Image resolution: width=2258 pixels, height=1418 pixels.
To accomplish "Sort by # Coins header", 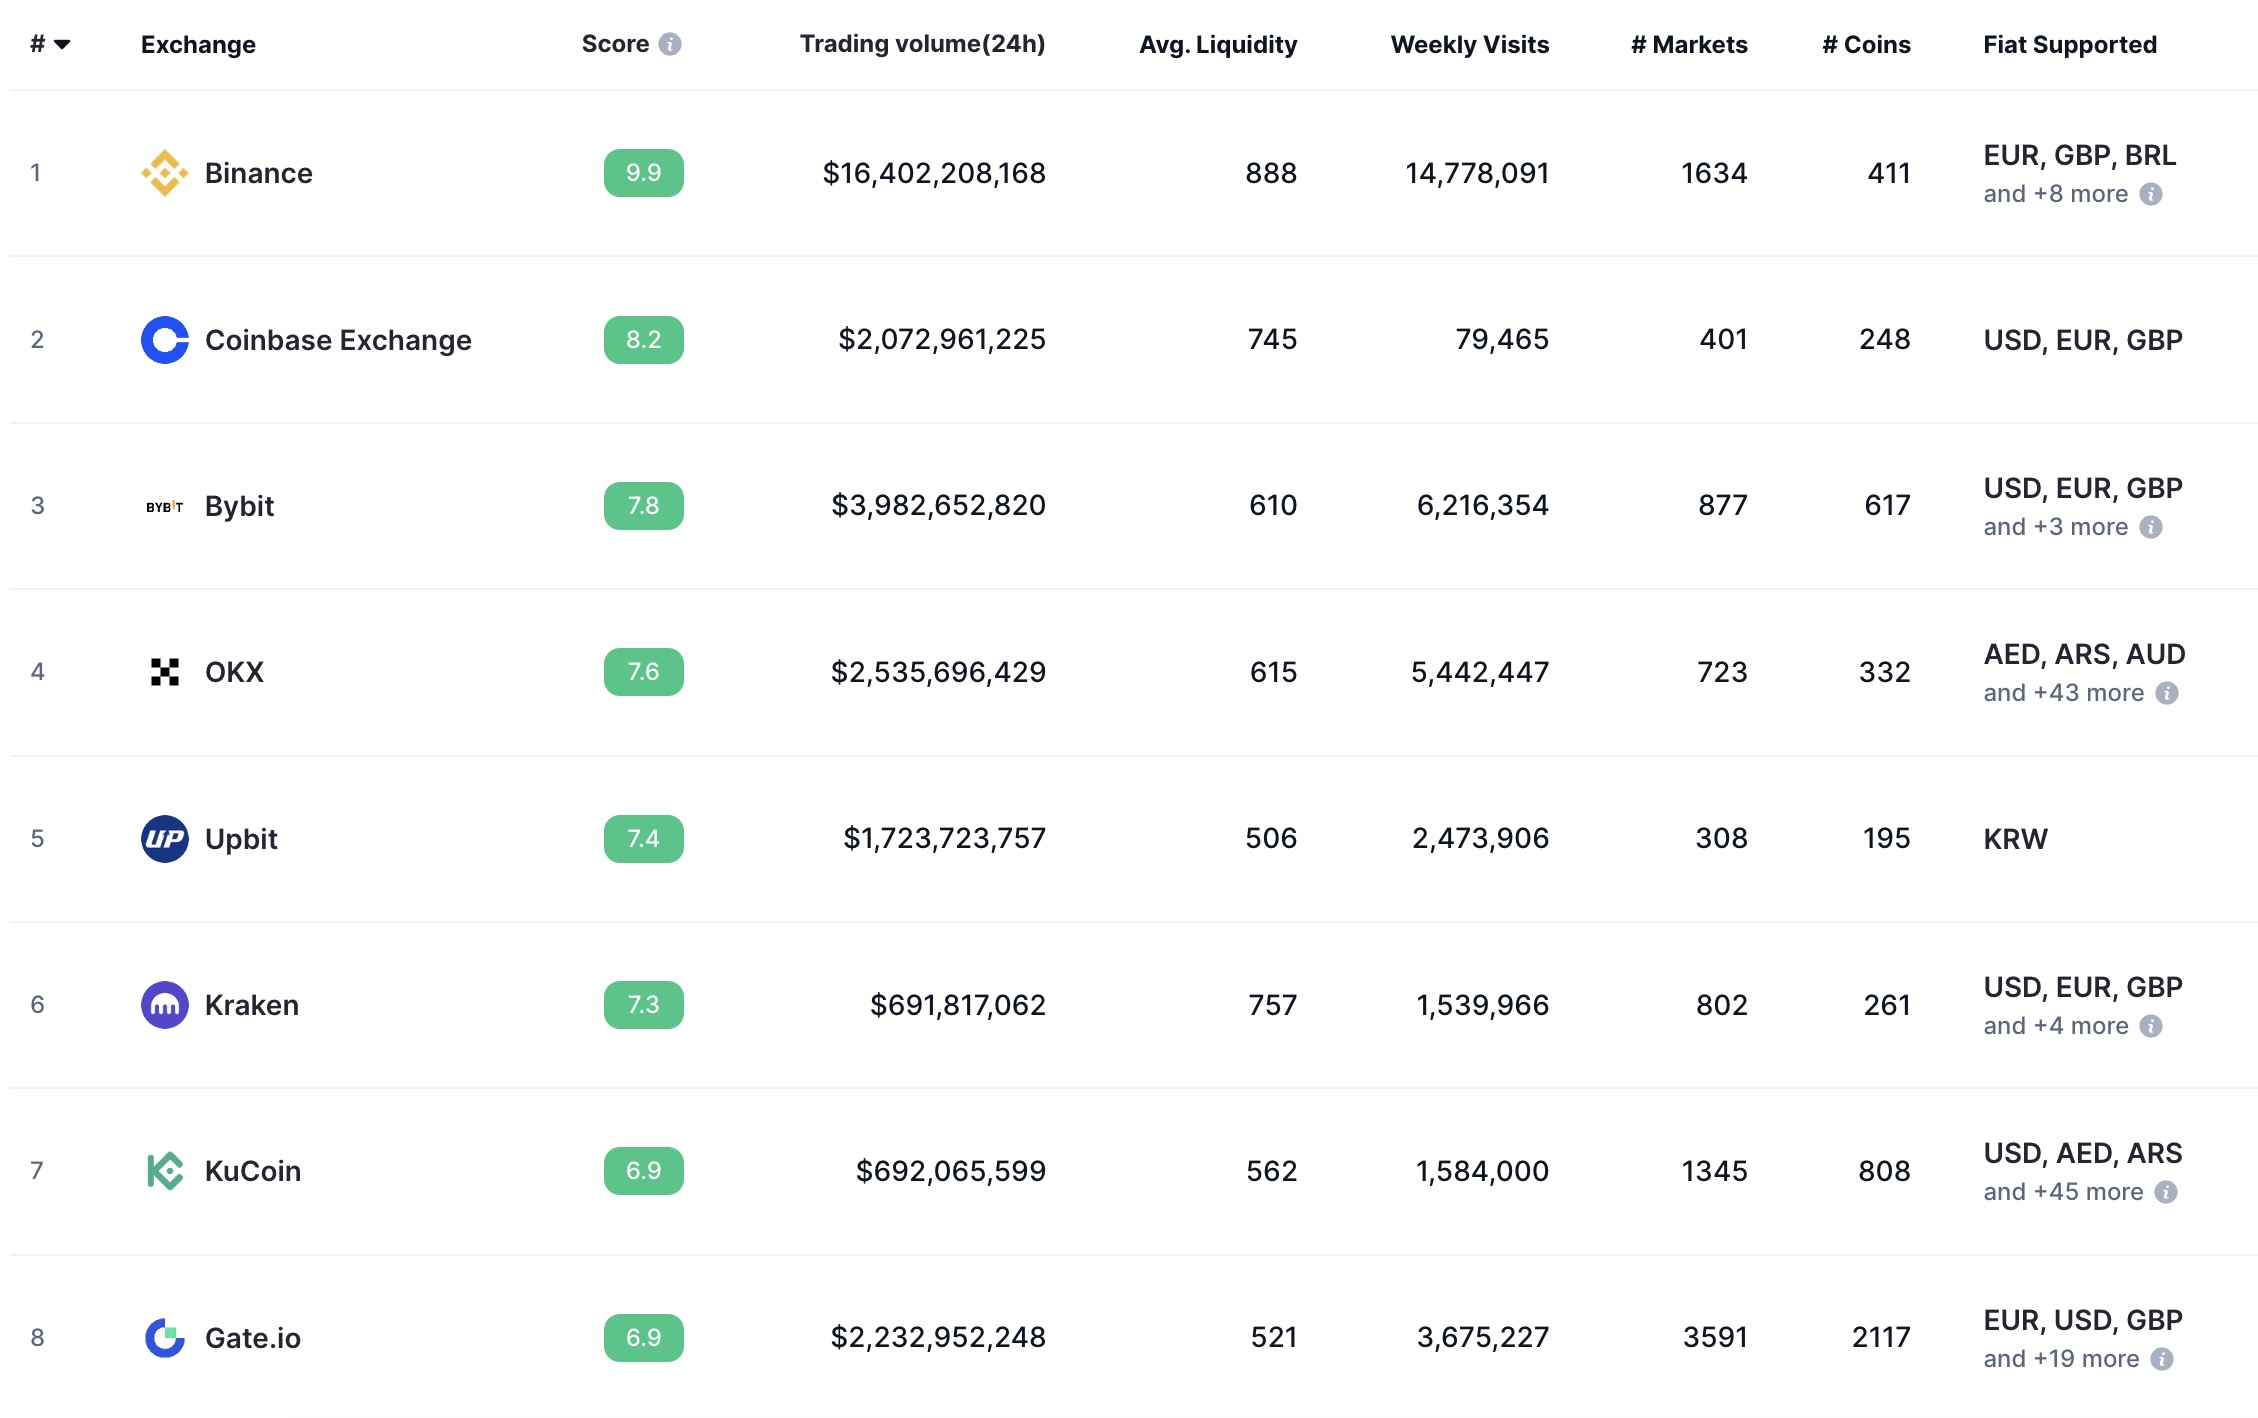I will pyautogui.click(x=1866, y=44).
